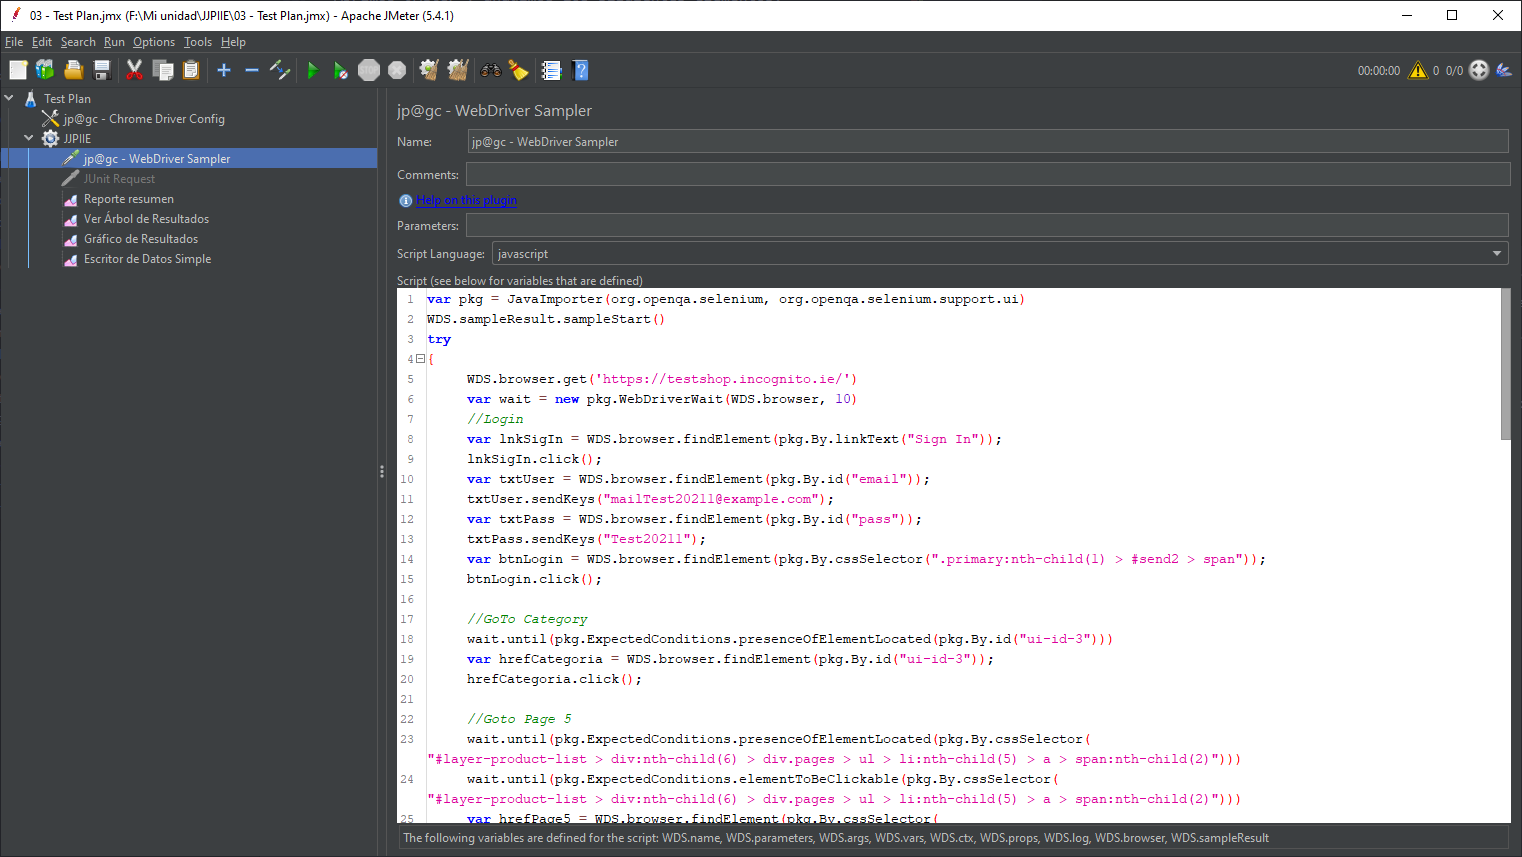Click the warning triangle error counter
Viewport: 1522px width, 857px height.
pyautogui.click(x=1418, y=70)
